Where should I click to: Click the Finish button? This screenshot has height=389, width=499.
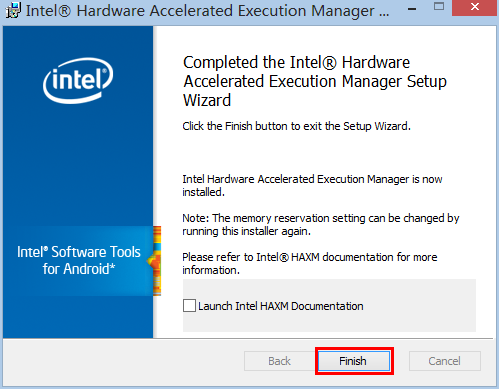tap(354, 361)
